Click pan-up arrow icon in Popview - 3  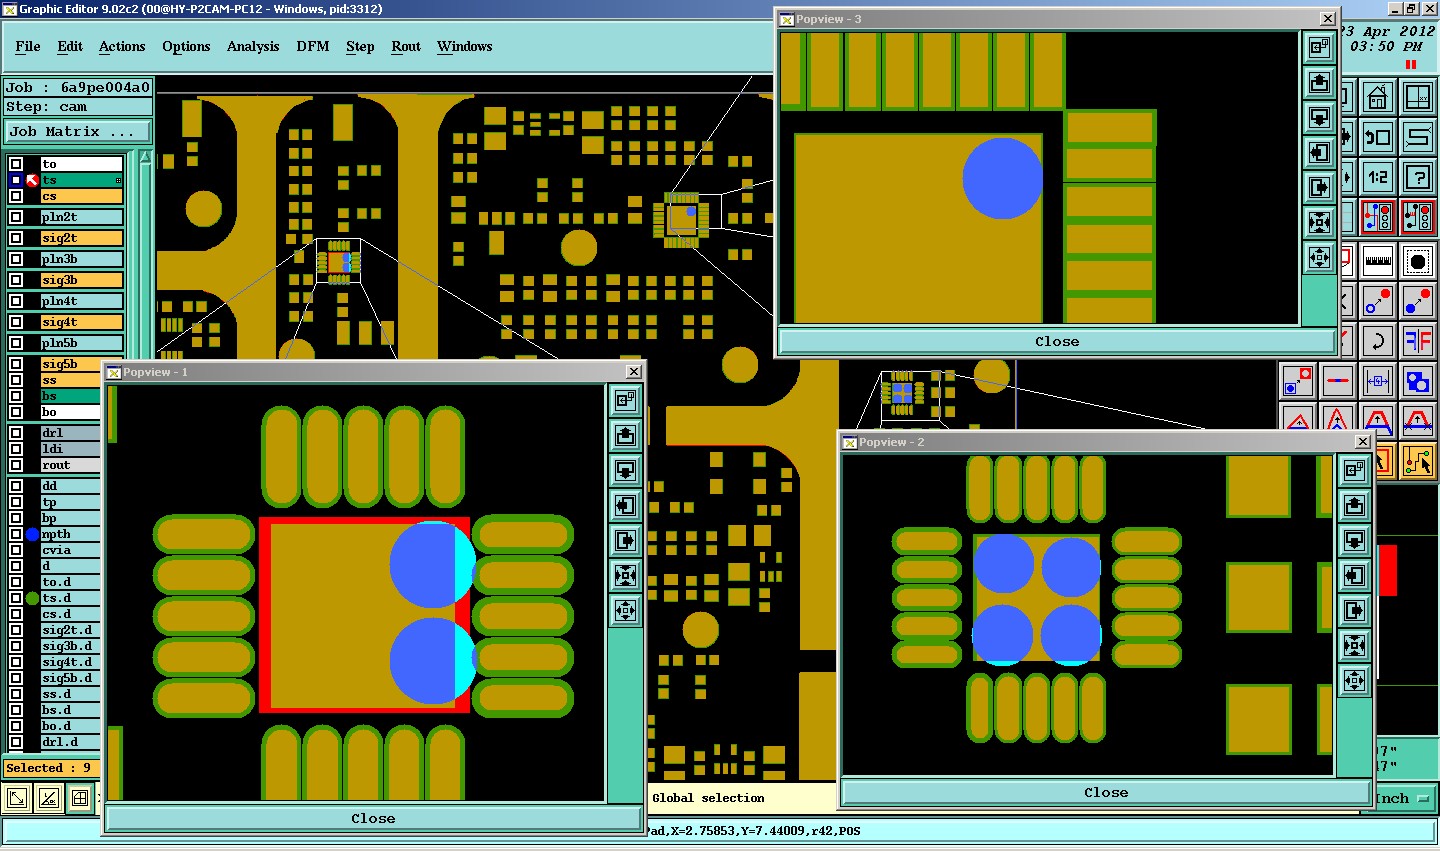pyautogui.click(x=1320, y=82)
